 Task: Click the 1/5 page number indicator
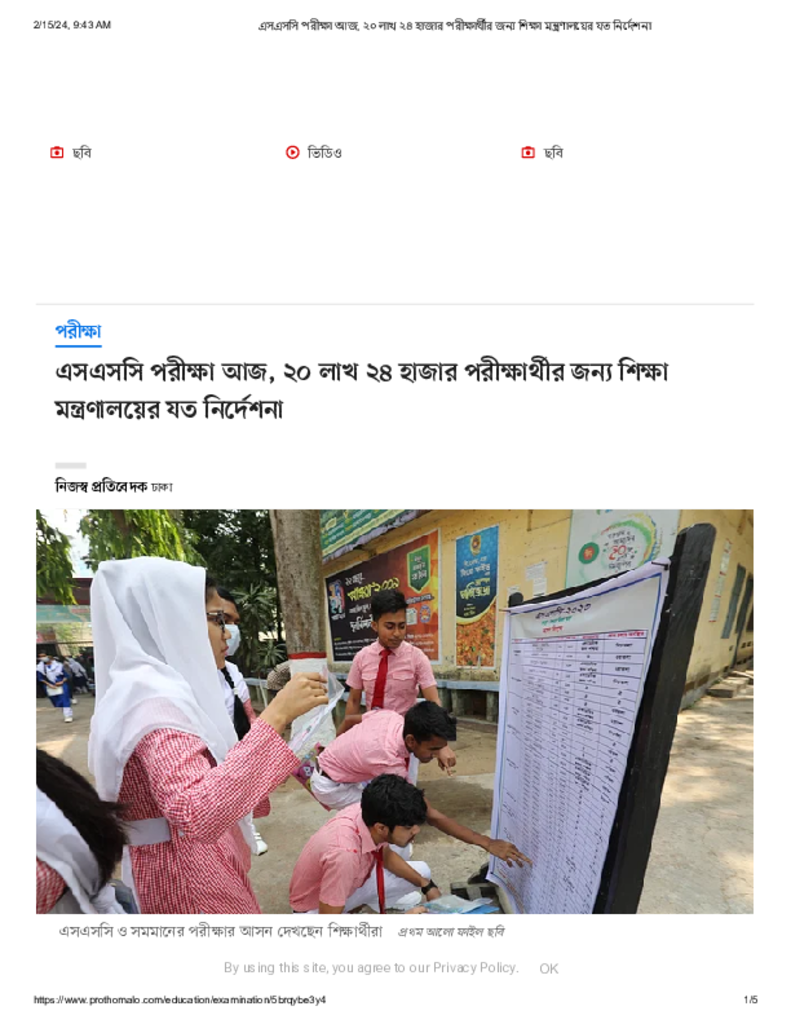coord(751,1000)
